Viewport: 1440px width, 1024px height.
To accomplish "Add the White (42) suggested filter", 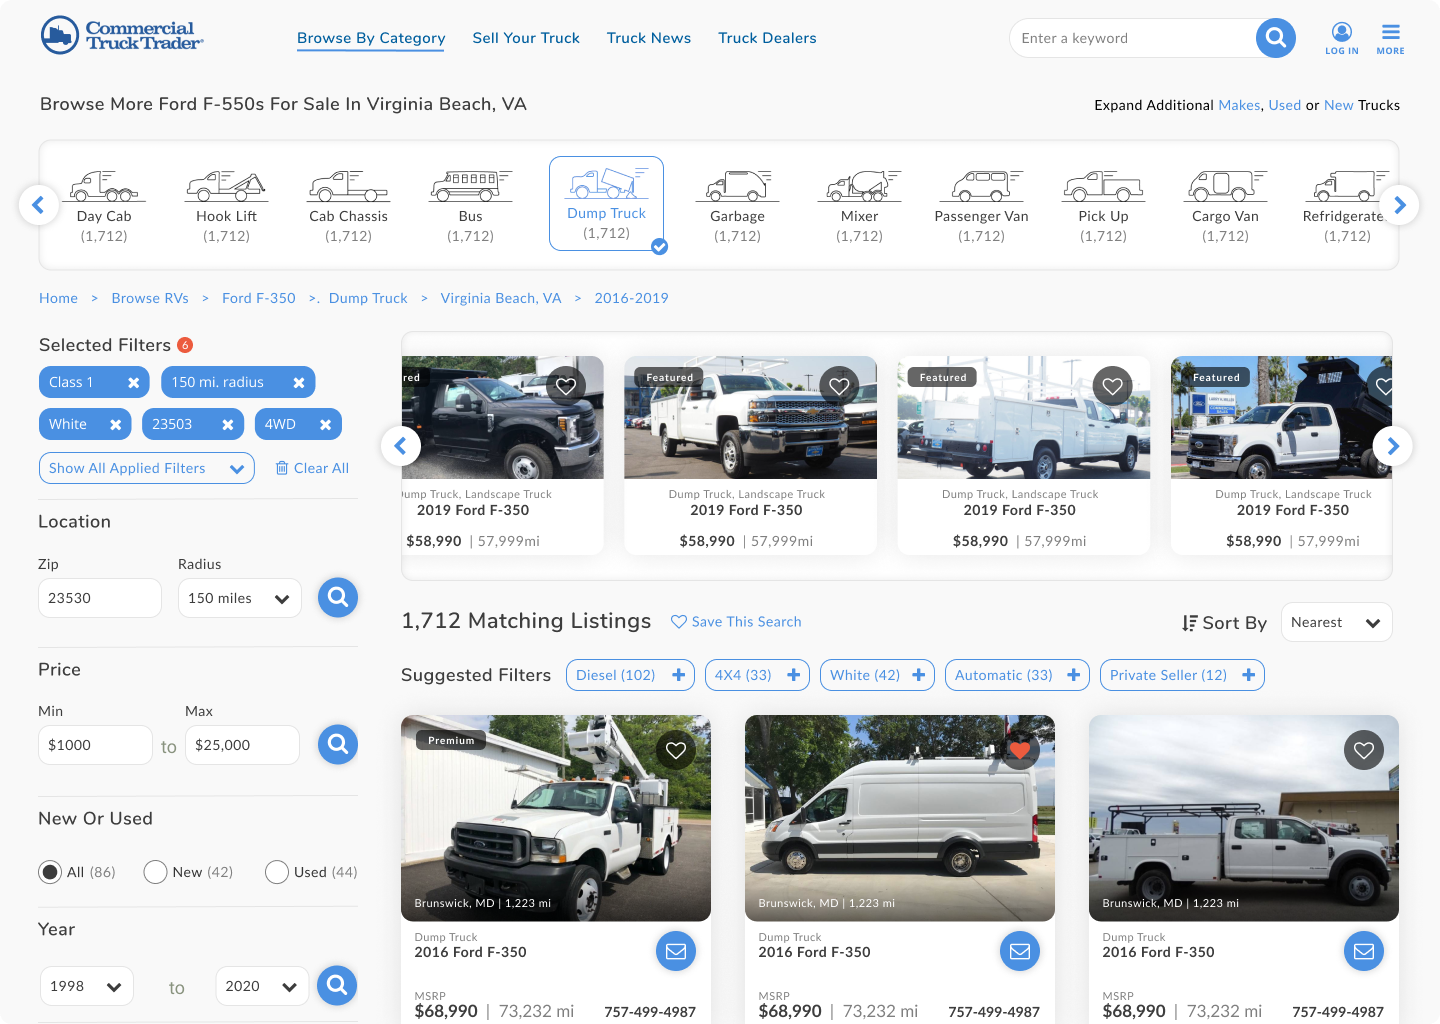I will (877, 675).
